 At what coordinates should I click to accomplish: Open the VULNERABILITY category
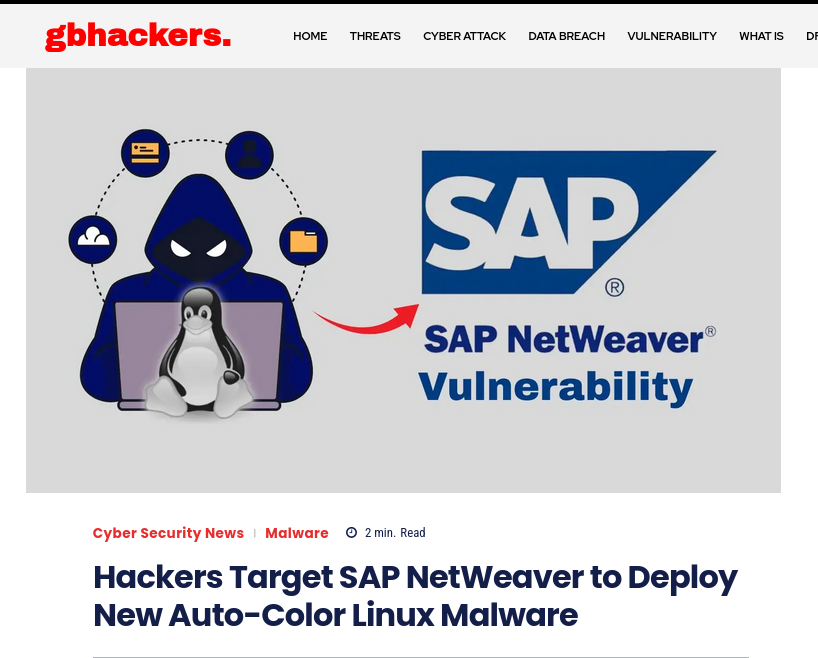(672, 36)
